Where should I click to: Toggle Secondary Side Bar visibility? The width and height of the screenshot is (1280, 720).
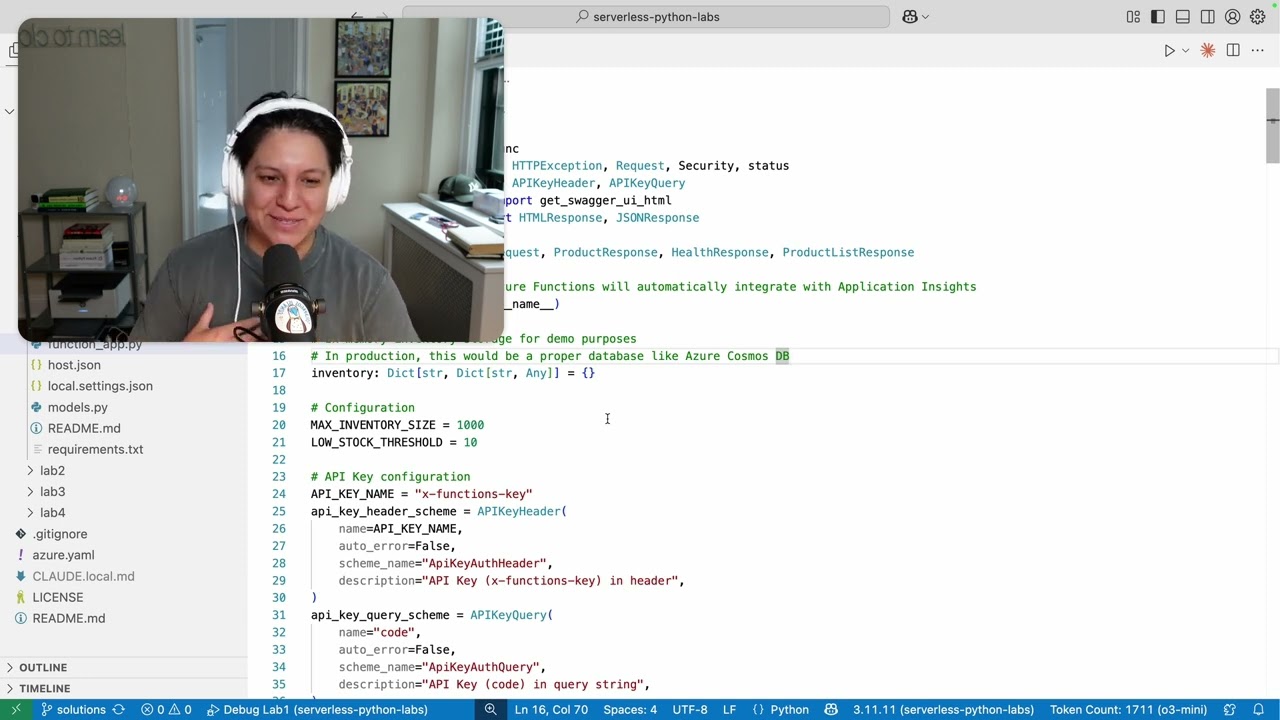(1208, 17)
